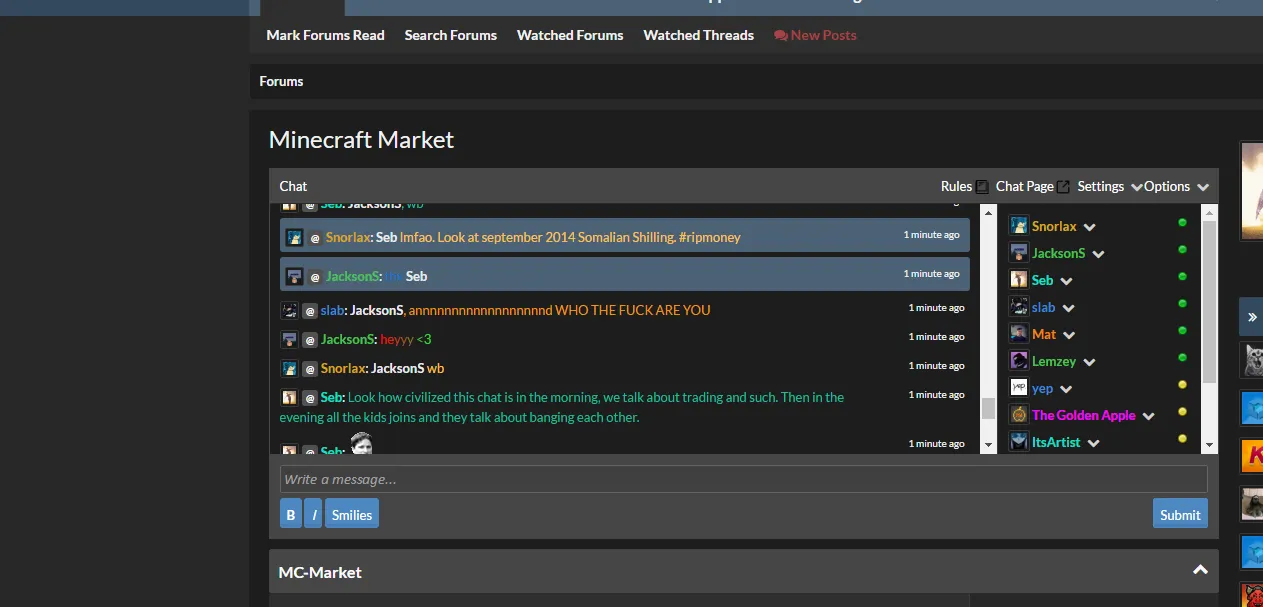Expand the dropdown arrow next to slab
Image resolution: width=1263 pixels, height=607 pixels.
[1068, 309]
